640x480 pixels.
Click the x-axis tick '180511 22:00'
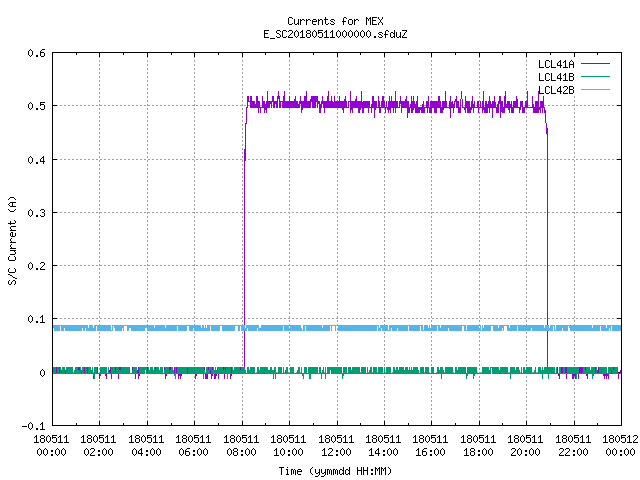coord(573,446)
